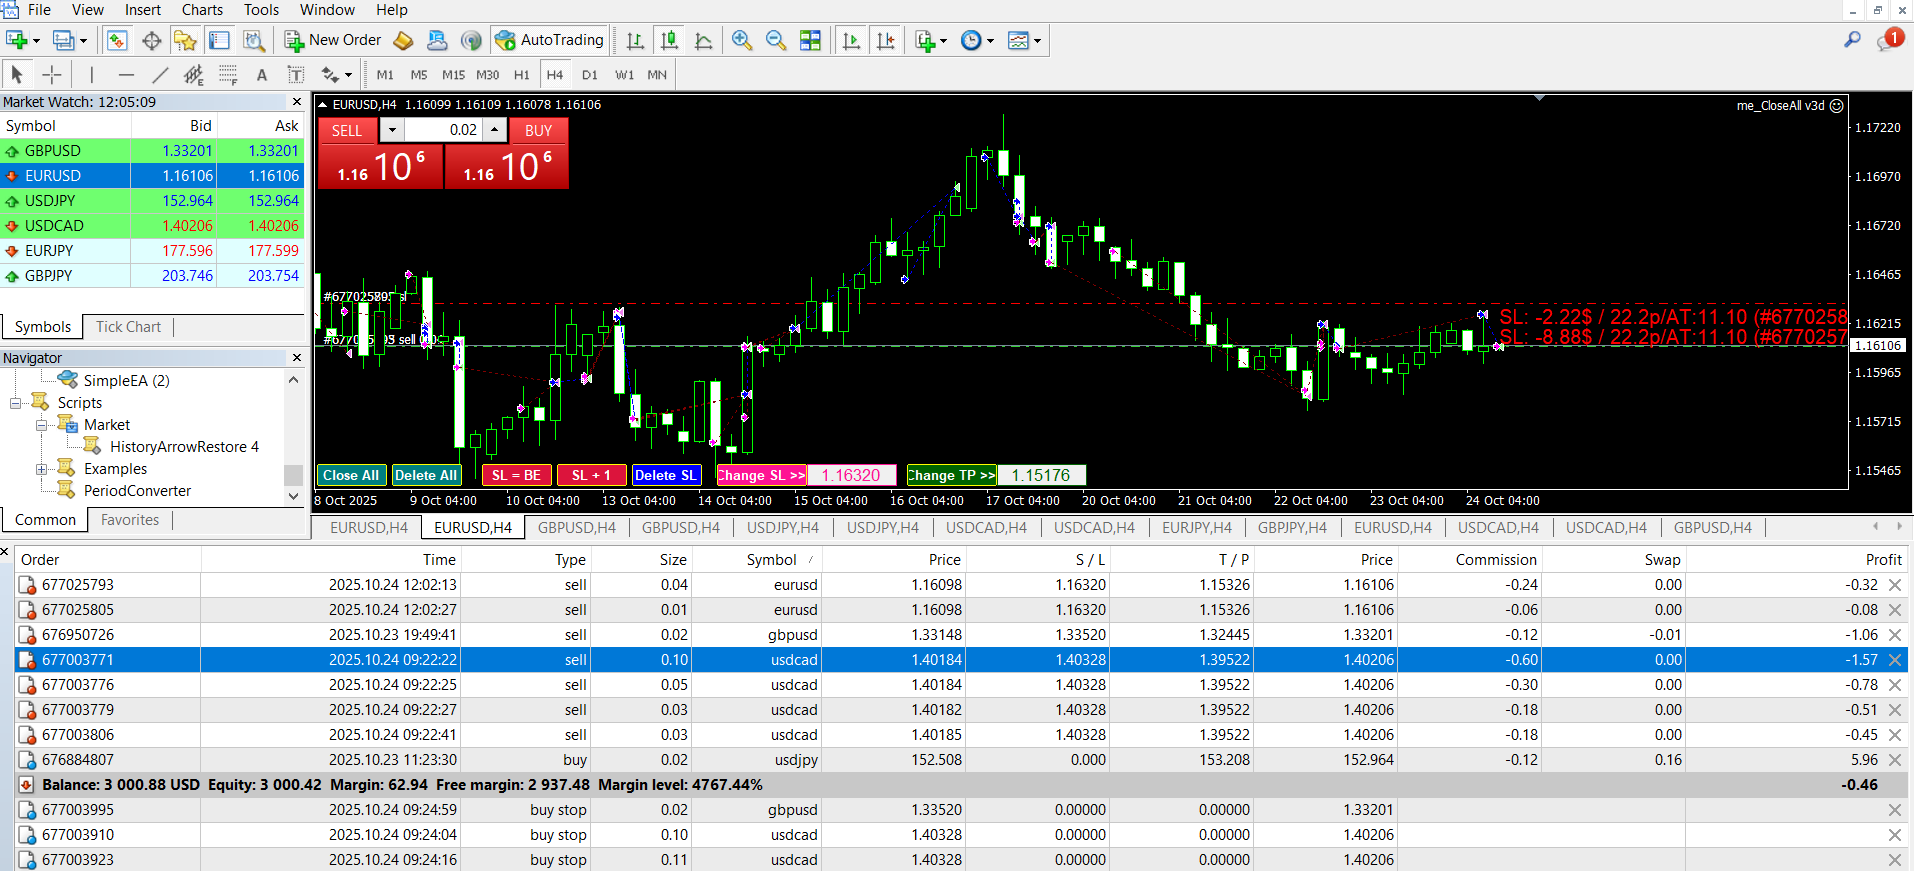
Task: Expand the Examples folder in Navigator
Action: [x=42, y=469]
